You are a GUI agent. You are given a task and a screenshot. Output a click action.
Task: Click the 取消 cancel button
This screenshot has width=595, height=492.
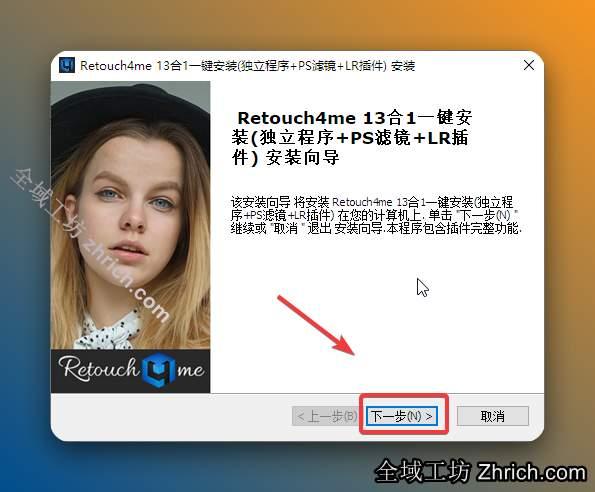[x=493, y=416]
